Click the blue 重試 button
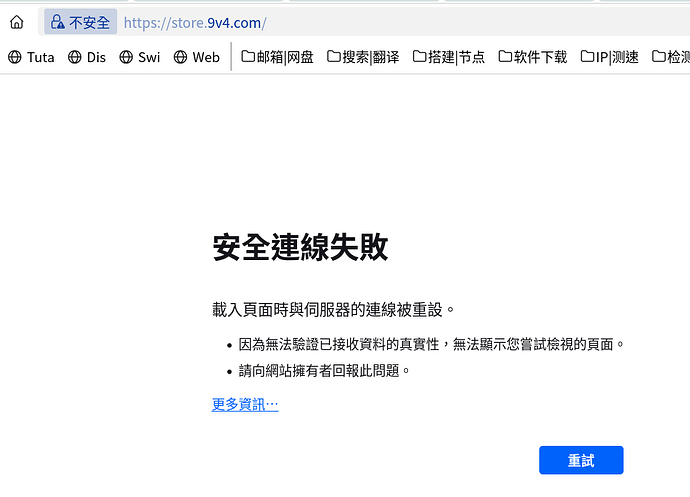 point(581,460)
